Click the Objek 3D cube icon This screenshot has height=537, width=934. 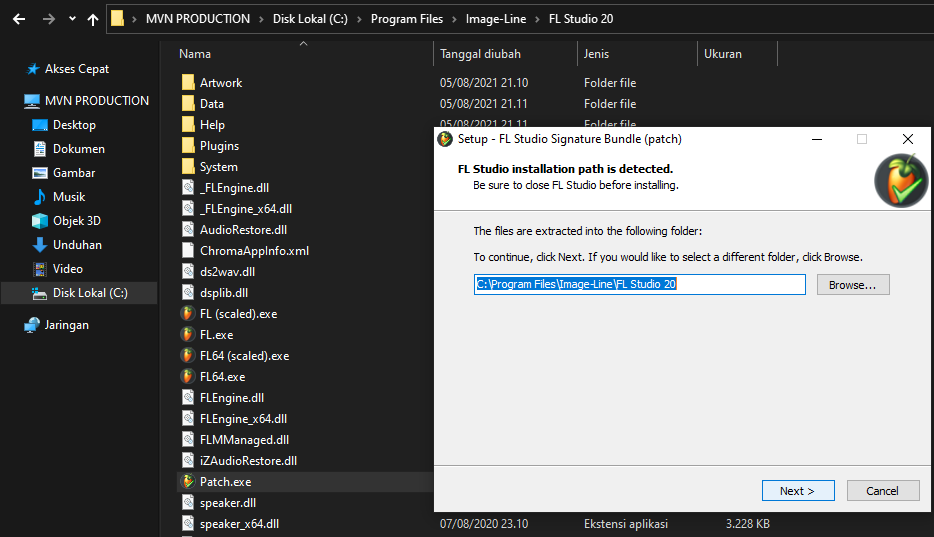pos(40,221)
